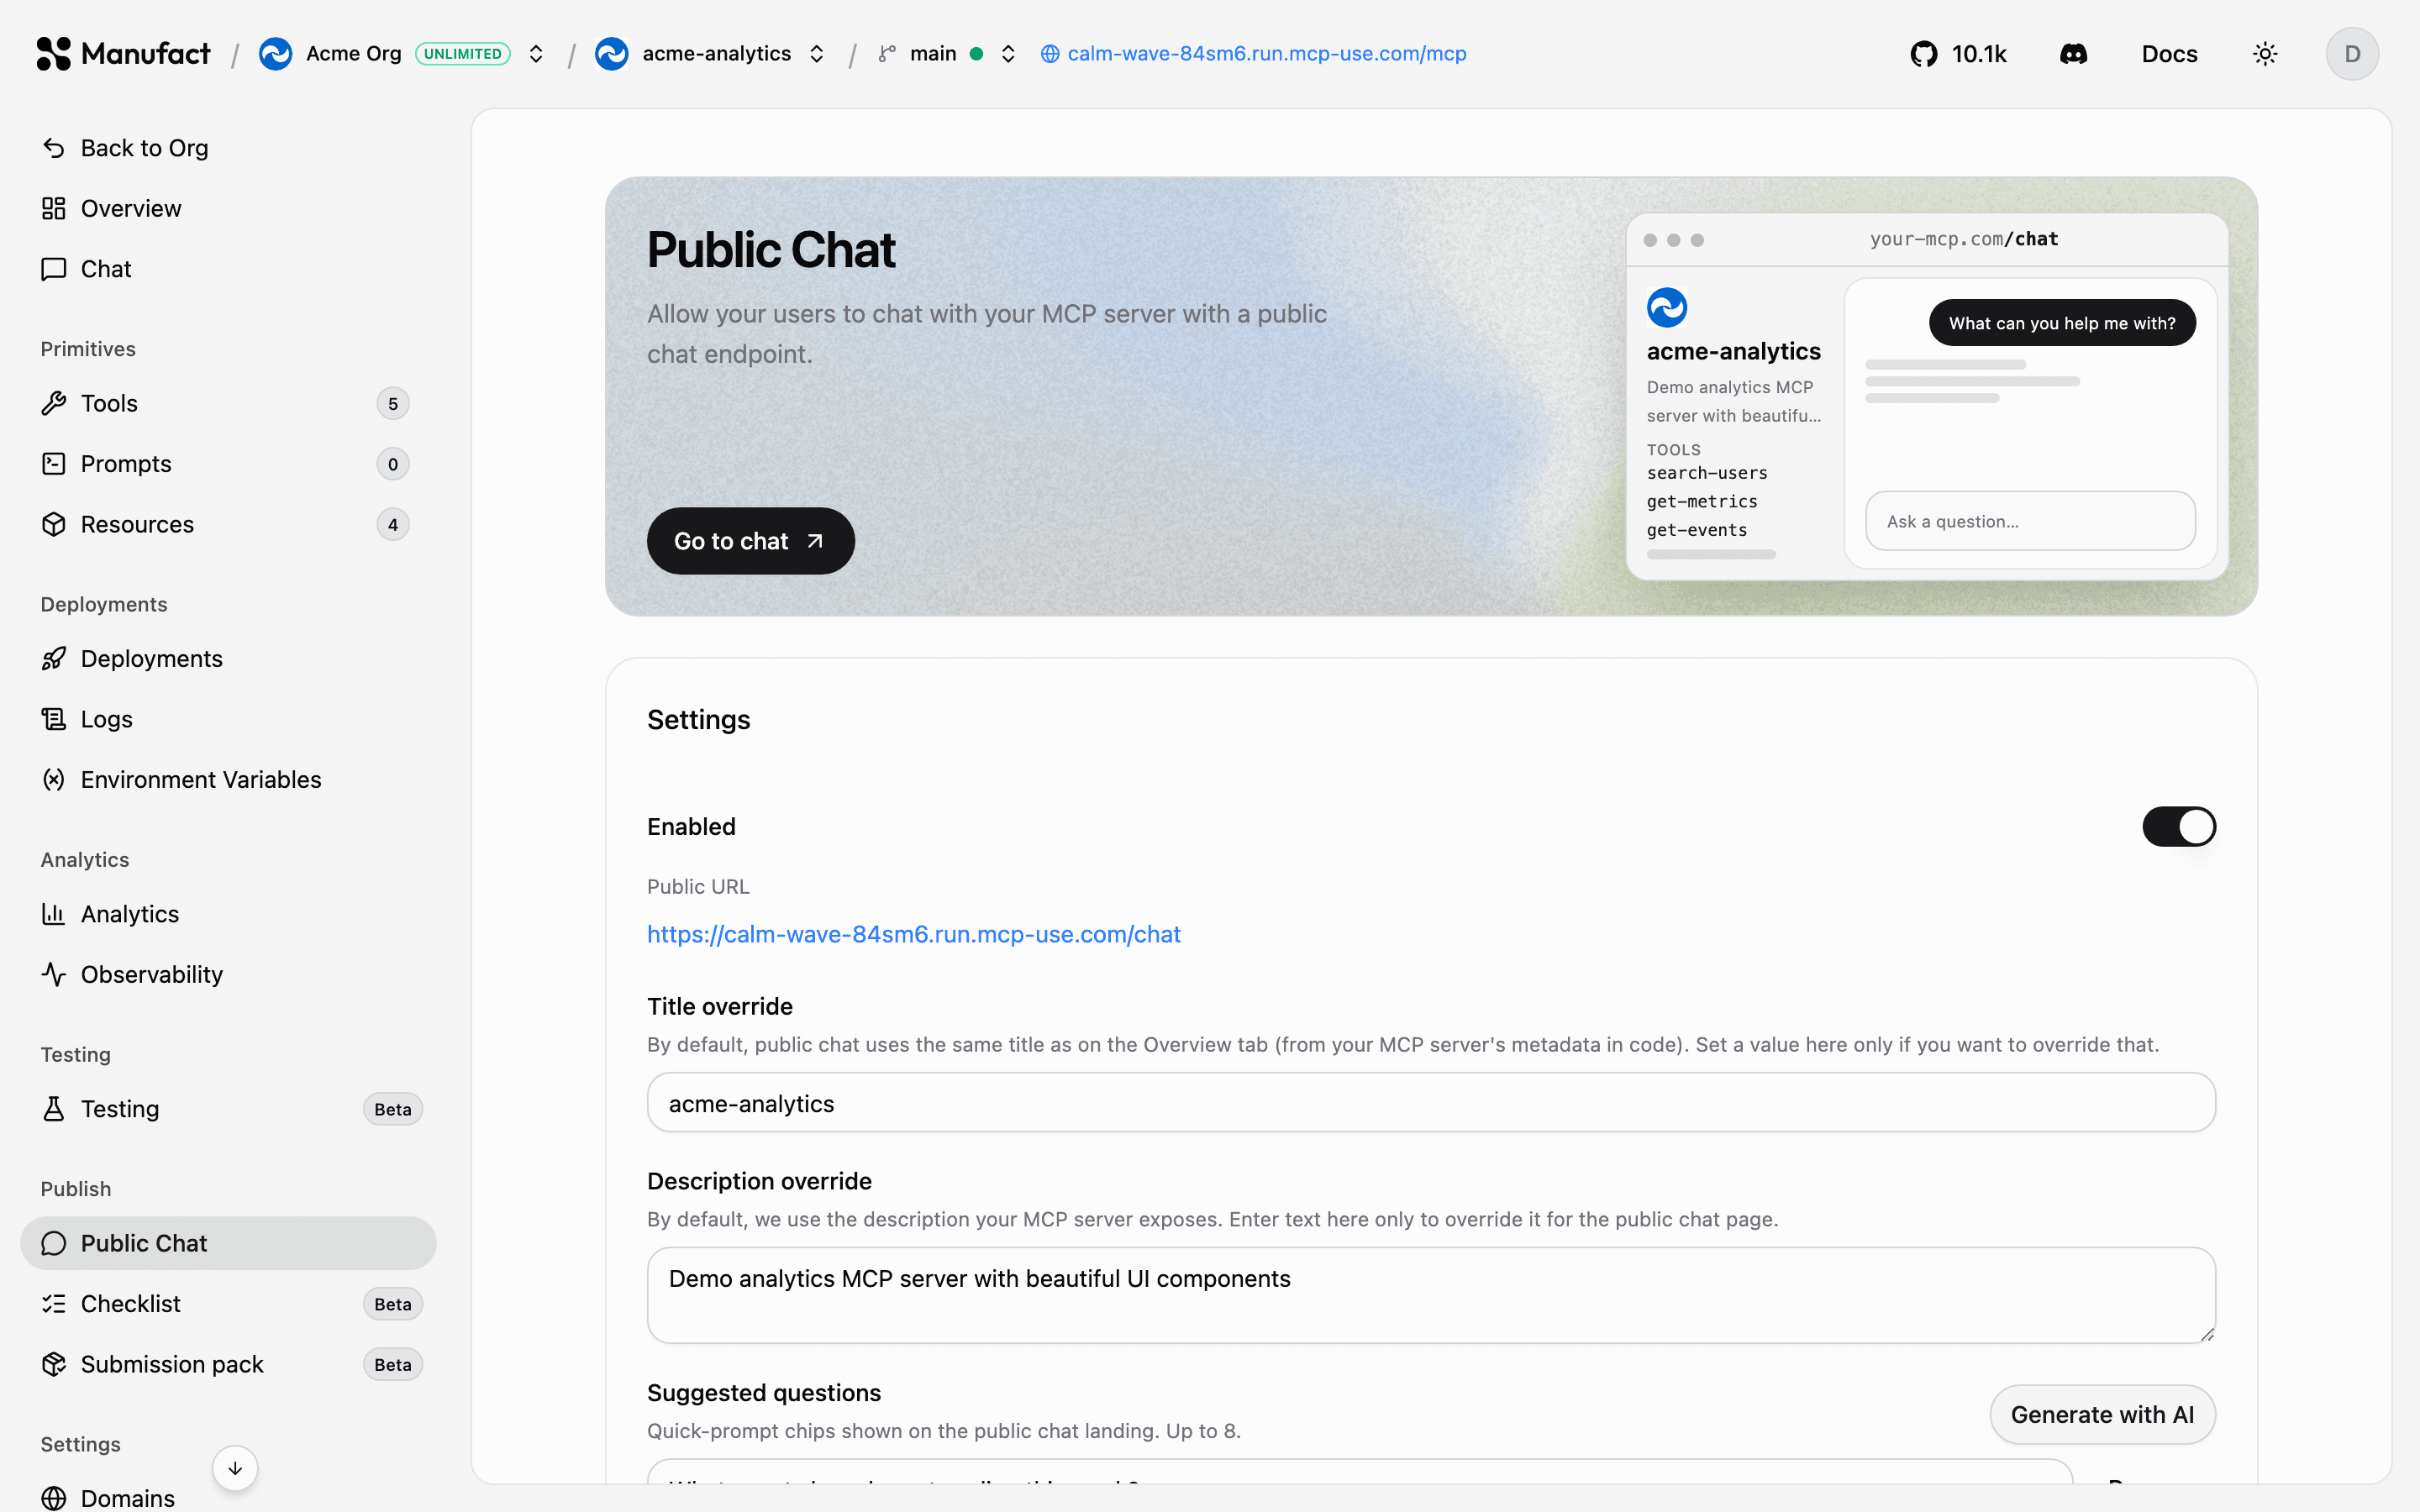This screenshot has width=2420, height=1512.
Task: Click the Checklist list icon
Action: coord(54,1304)
